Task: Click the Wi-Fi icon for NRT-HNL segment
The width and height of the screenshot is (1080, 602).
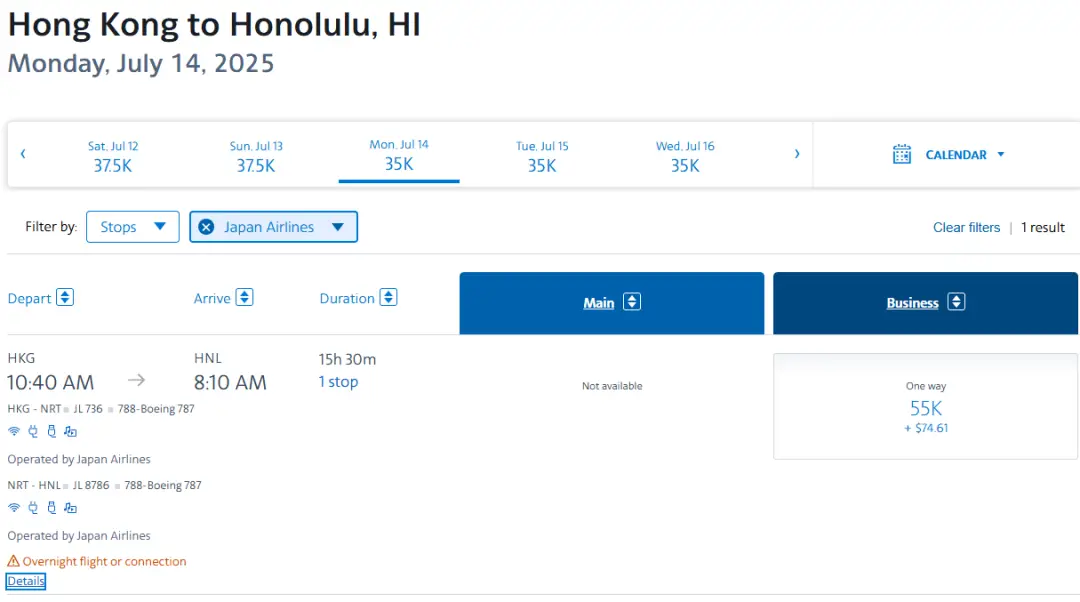Action: pos(14,508)
